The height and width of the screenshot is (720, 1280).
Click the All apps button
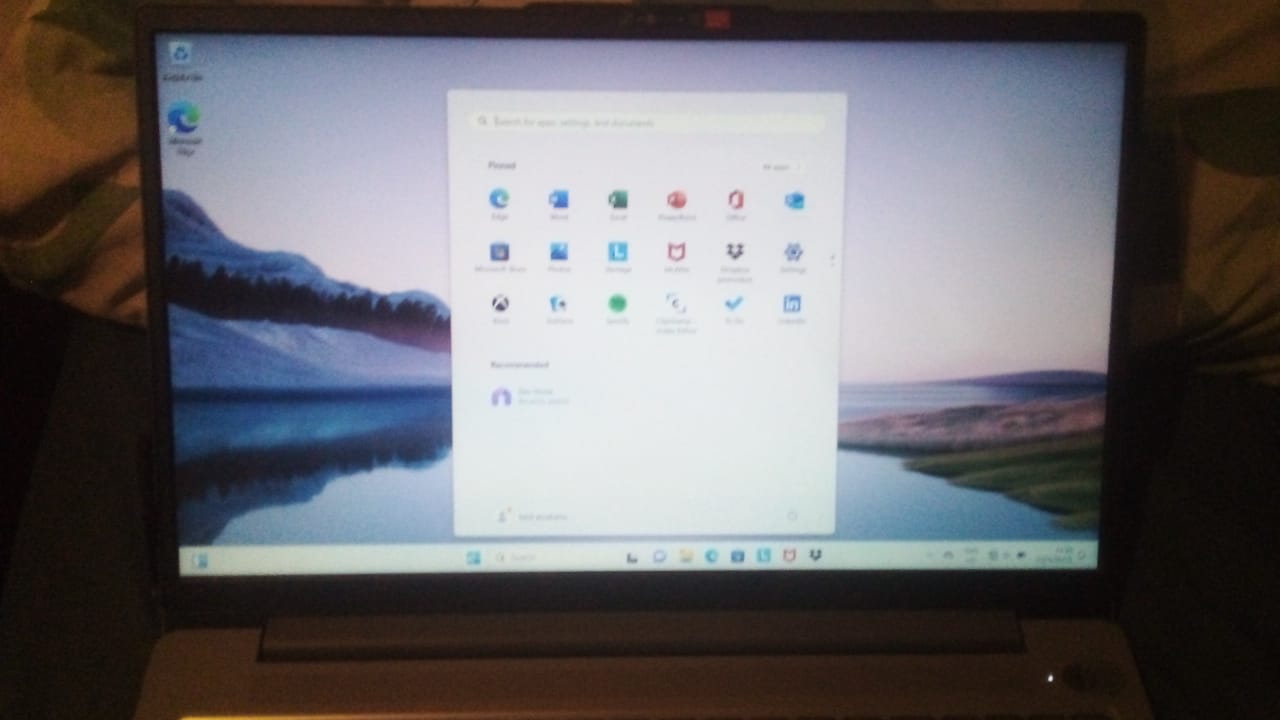pos(778,167)
